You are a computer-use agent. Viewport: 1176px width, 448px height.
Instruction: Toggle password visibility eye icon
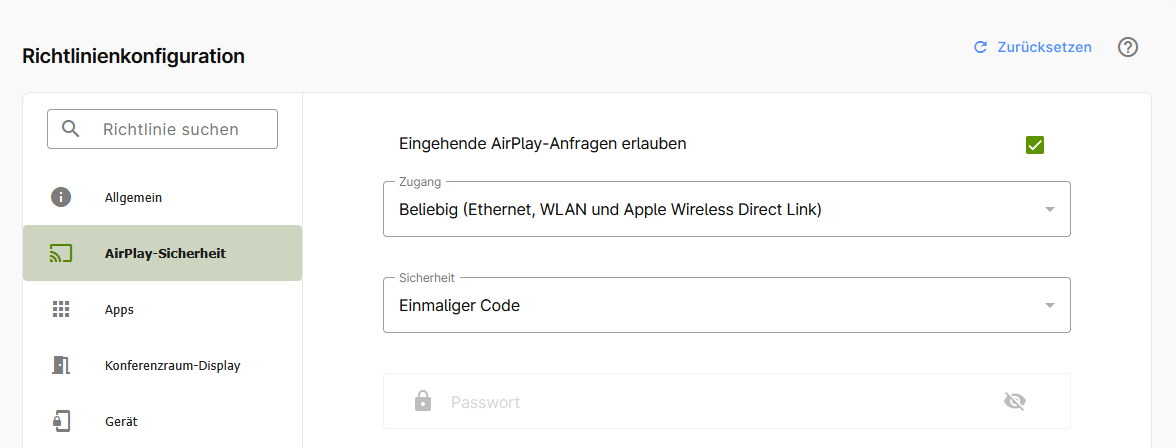[x=1015, y=401]
